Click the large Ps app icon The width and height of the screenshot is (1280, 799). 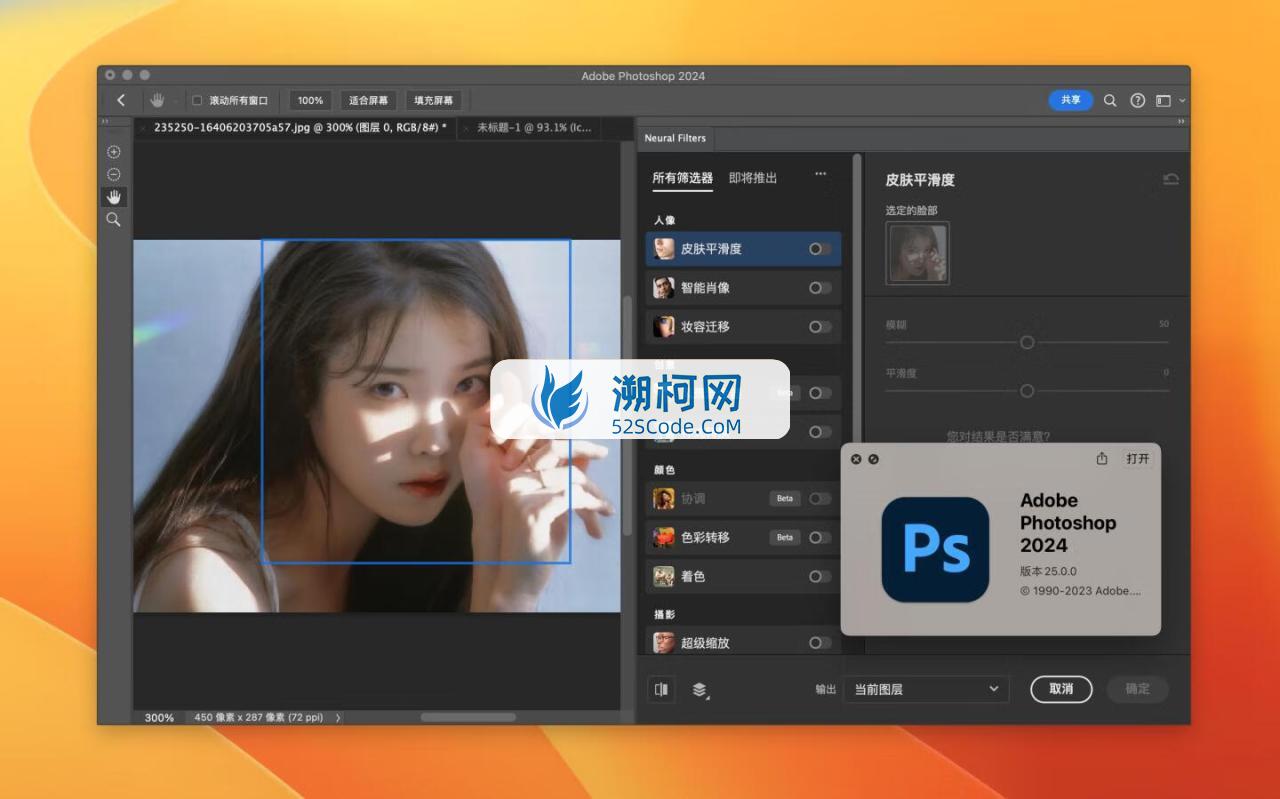pyautogui.click(x=935, y=550)
